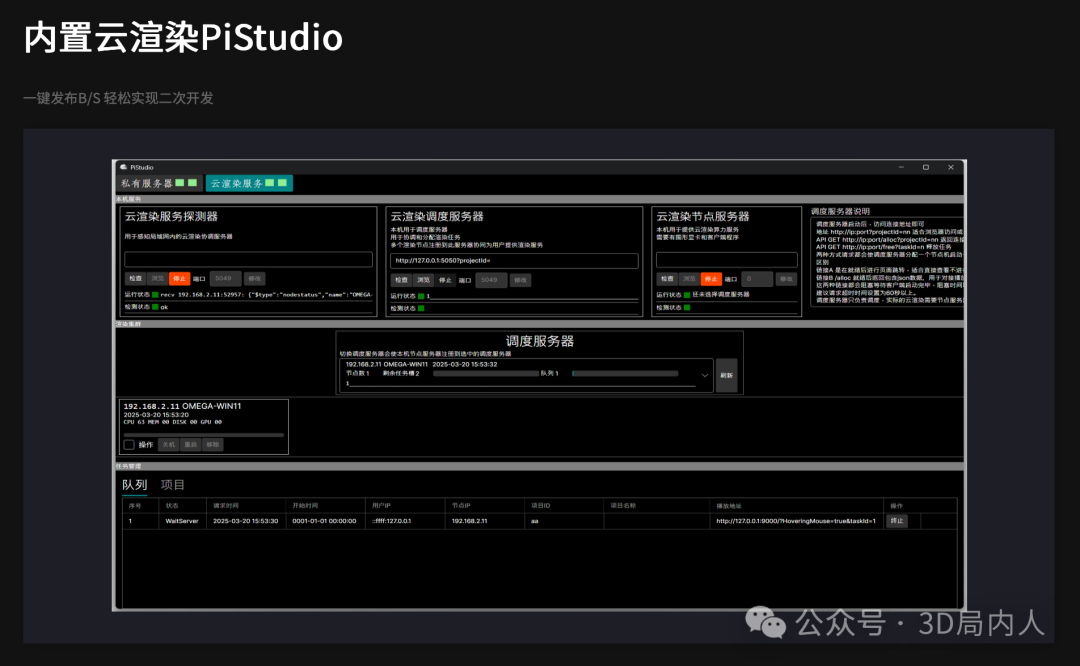
Task: Click green 运行状态 indicator in 云渲染节点服务器
Action: pyautogui.click(x=687, y=295)
